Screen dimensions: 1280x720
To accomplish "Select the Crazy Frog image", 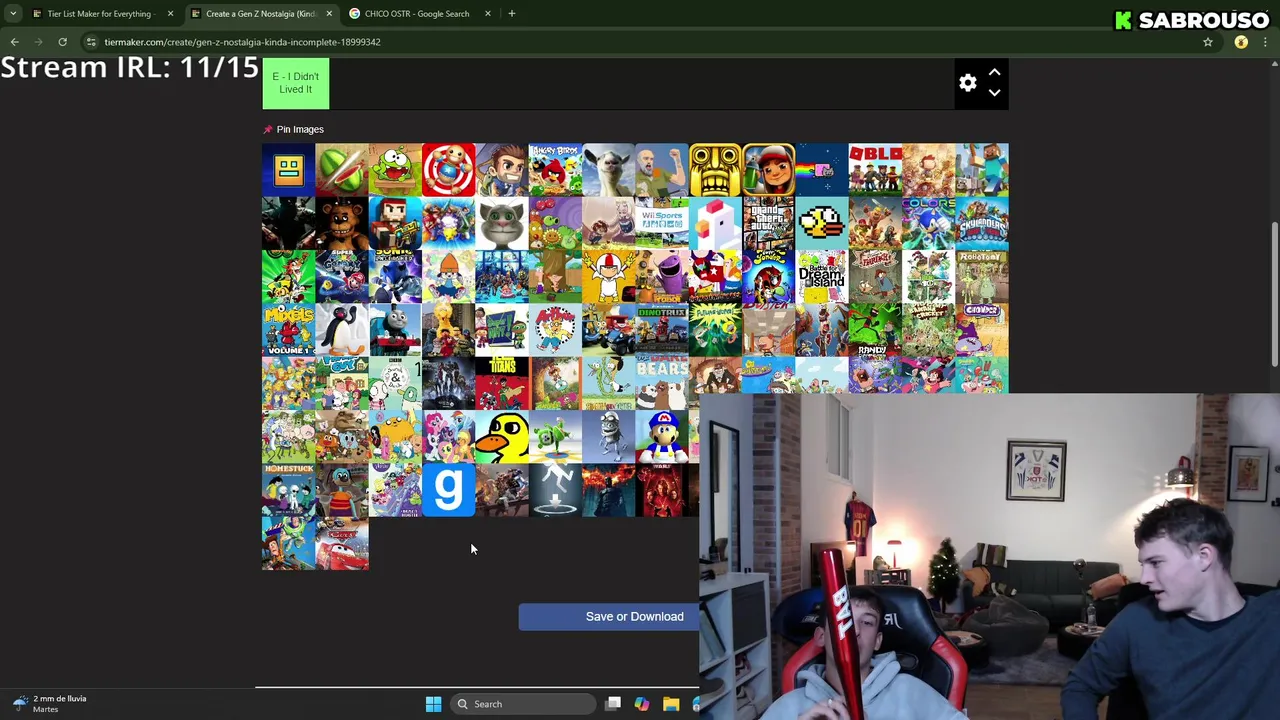I will coord(608,436).
